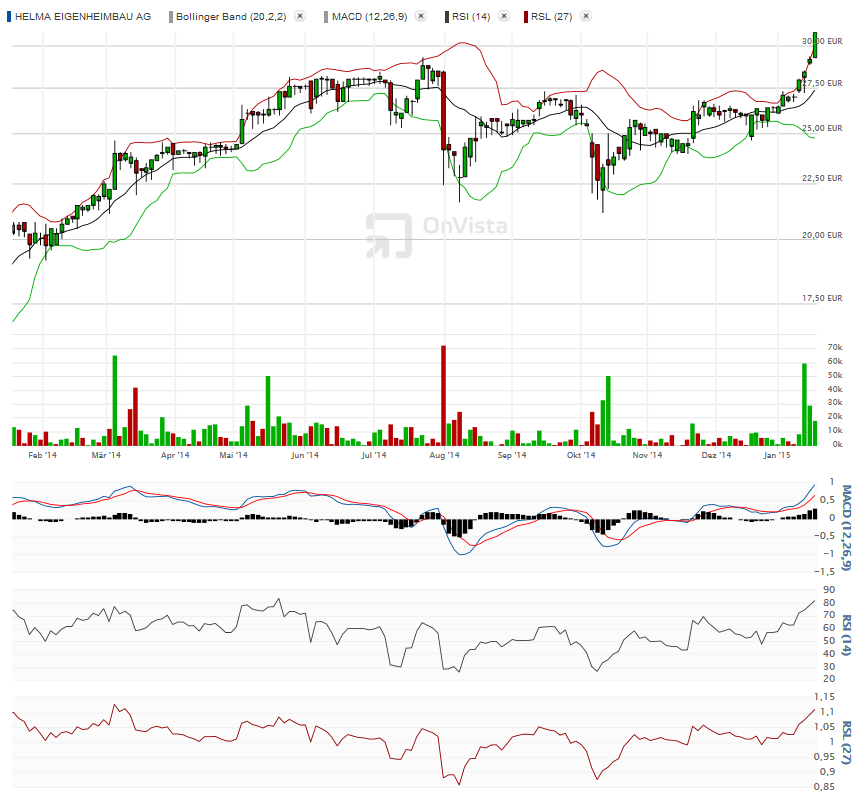Click the Apr '14 date axis label
This screenshot has width=859, height=796.
[175, 455]
